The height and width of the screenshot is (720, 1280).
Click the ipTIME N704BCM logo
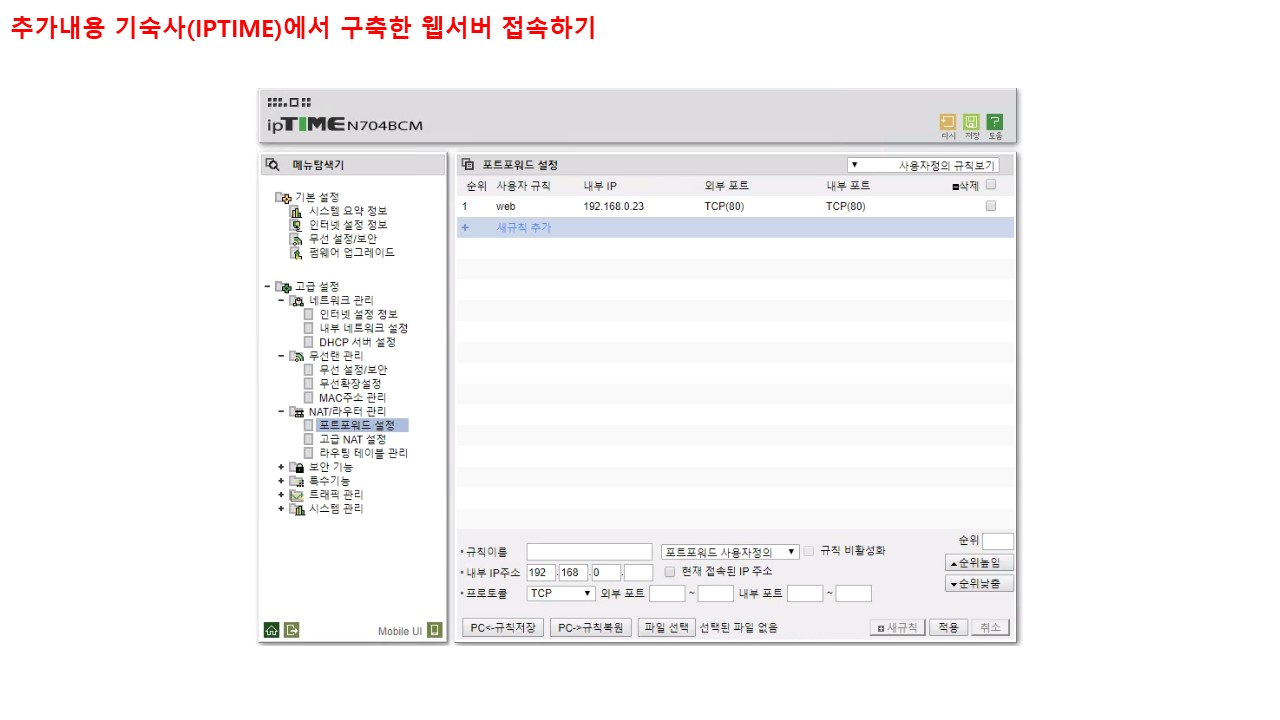pyautogui.click(x=345, y=125)
